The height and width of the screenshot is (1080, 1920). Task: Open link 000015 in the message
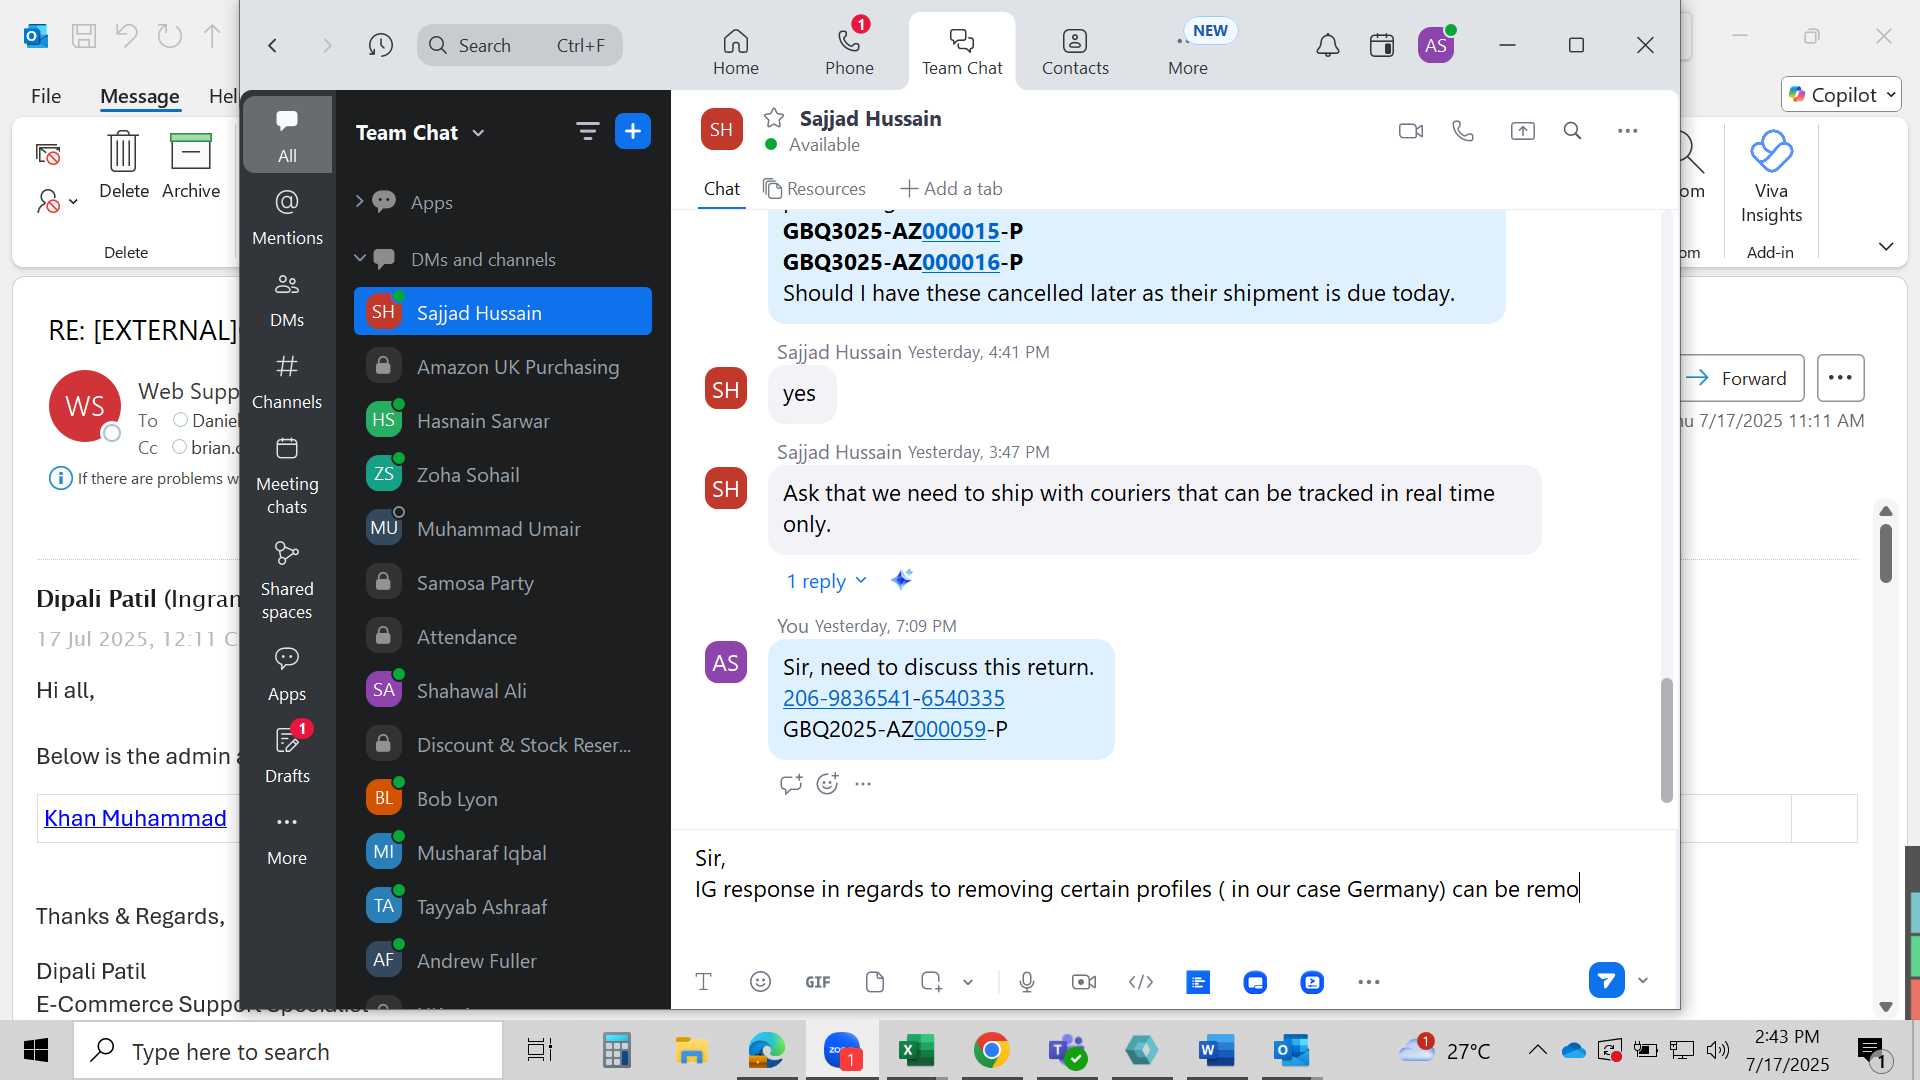[x=961, y=231]
